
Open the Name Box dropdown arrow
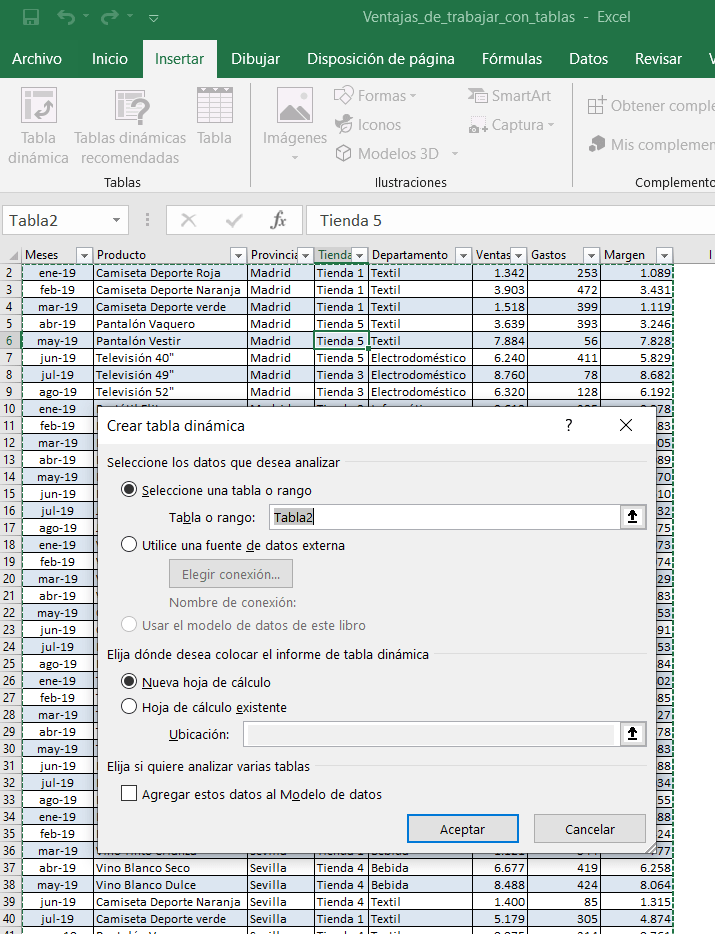pyautogui.click(x=116, y=220)
